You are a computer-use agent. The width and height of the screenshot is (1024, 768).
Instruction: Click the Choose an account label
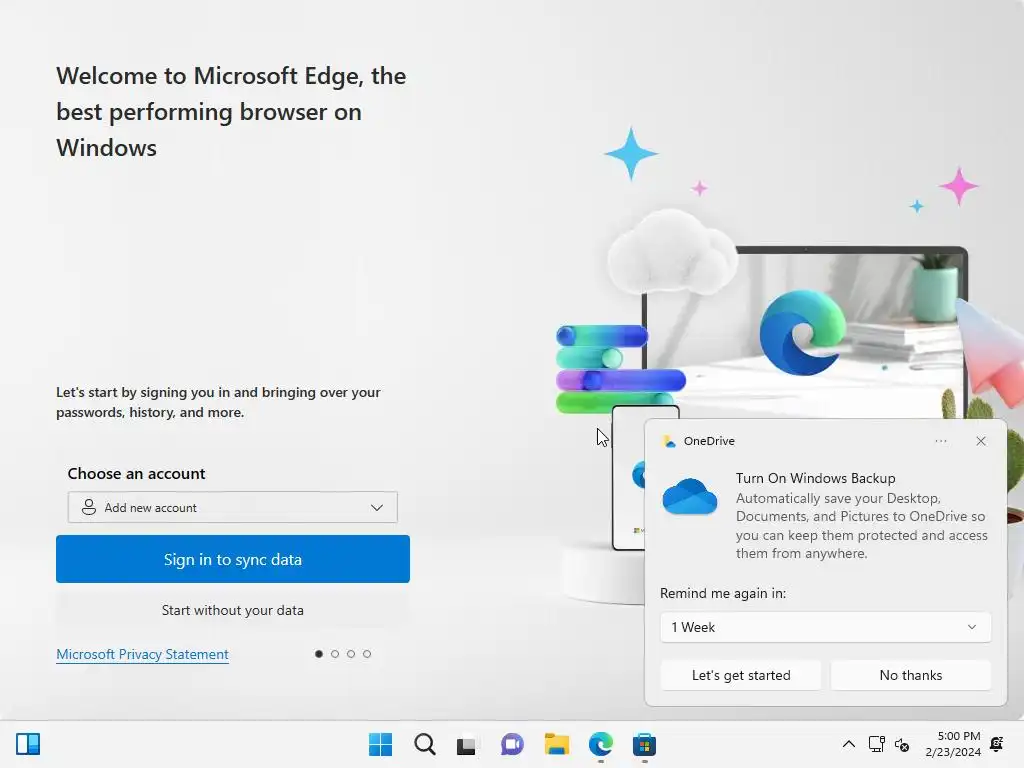click(136, 473)
